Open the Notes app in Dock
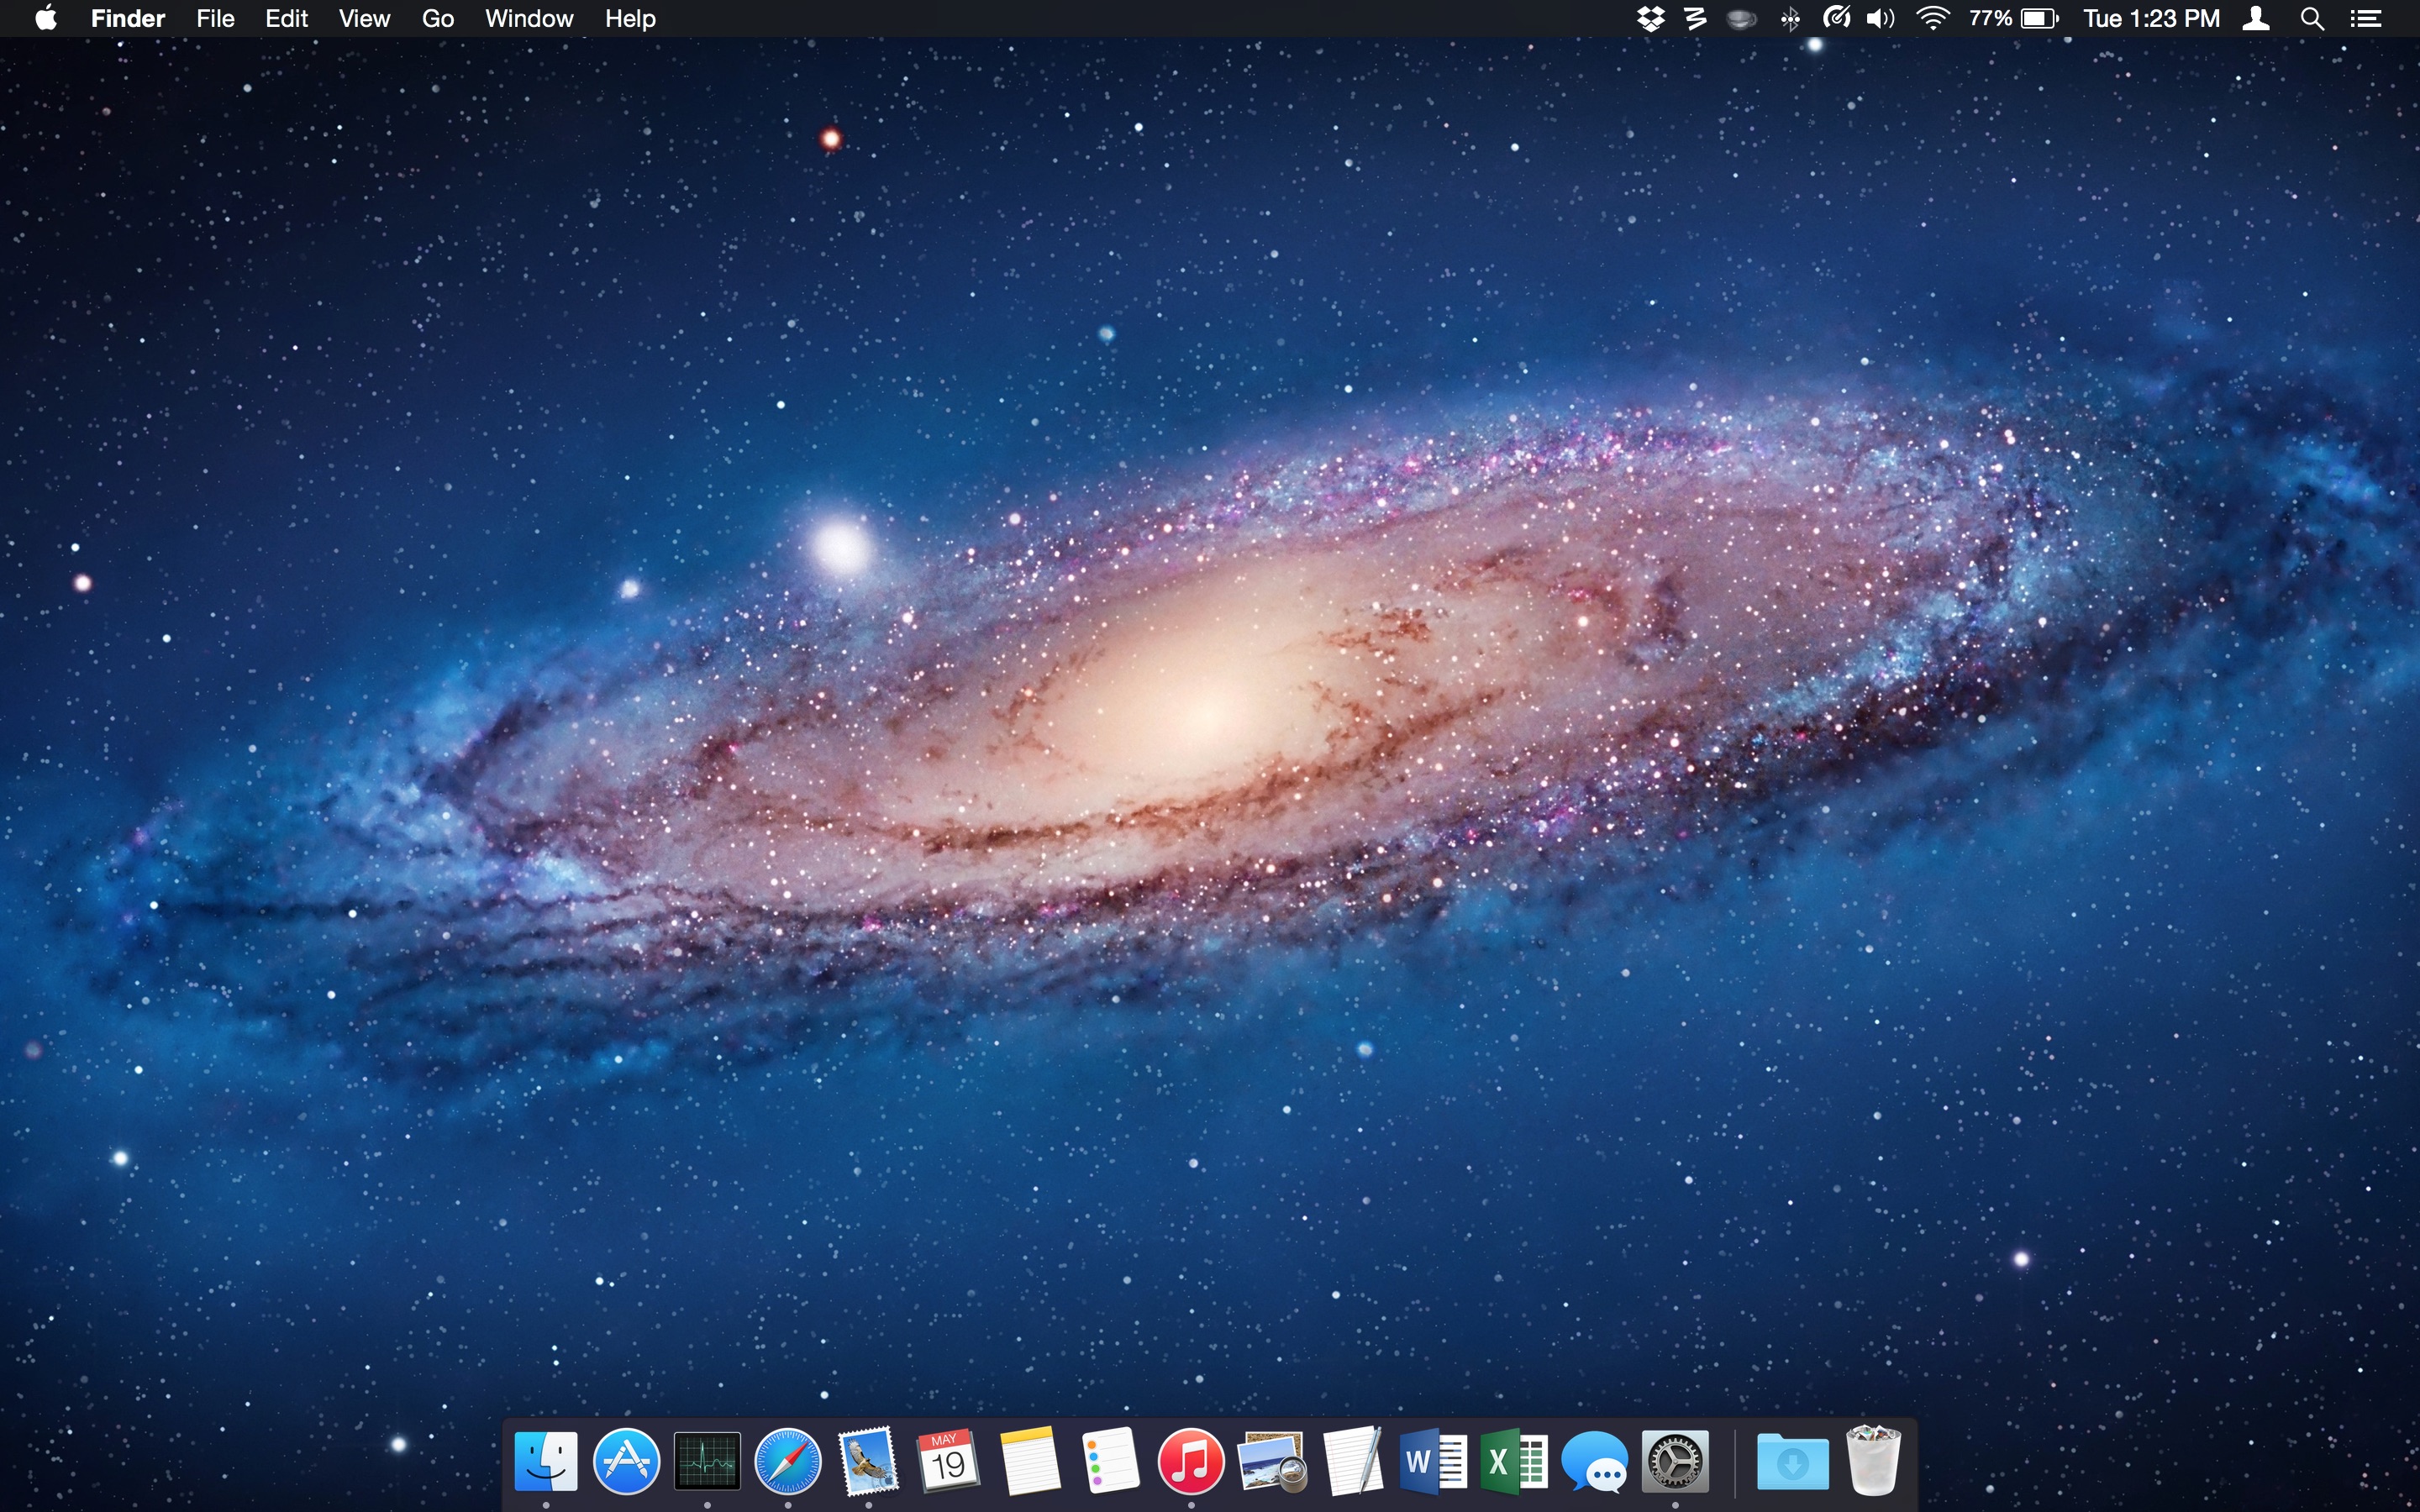The height and width of the screenshot is (1512, 2420). 1030,1461
